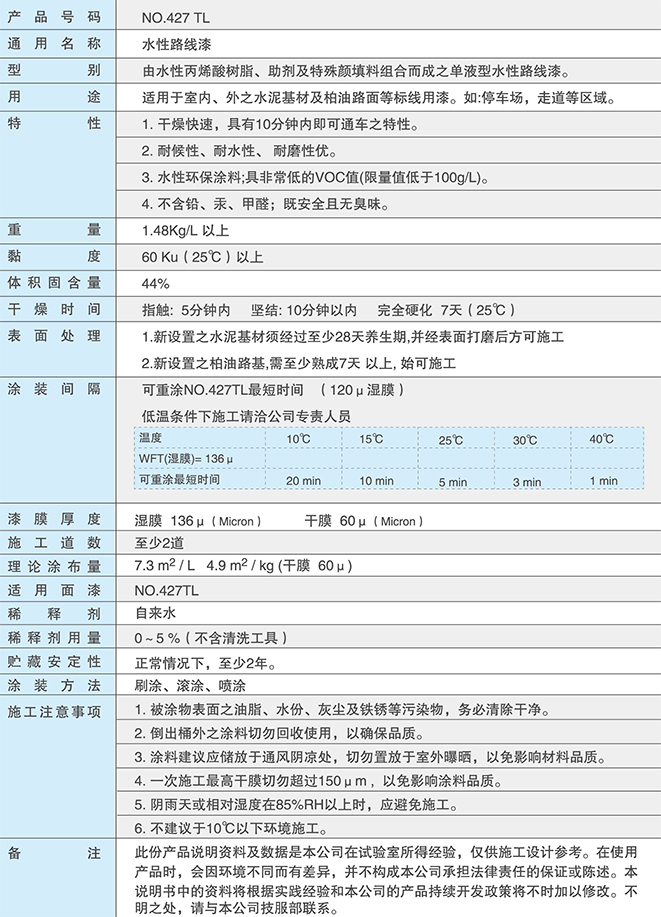Viewport: 661px width, 917px height.
Task: Click the 涂装方法 value 刷涂、滚涂、喷涂
Action: [x=190, y=686]
